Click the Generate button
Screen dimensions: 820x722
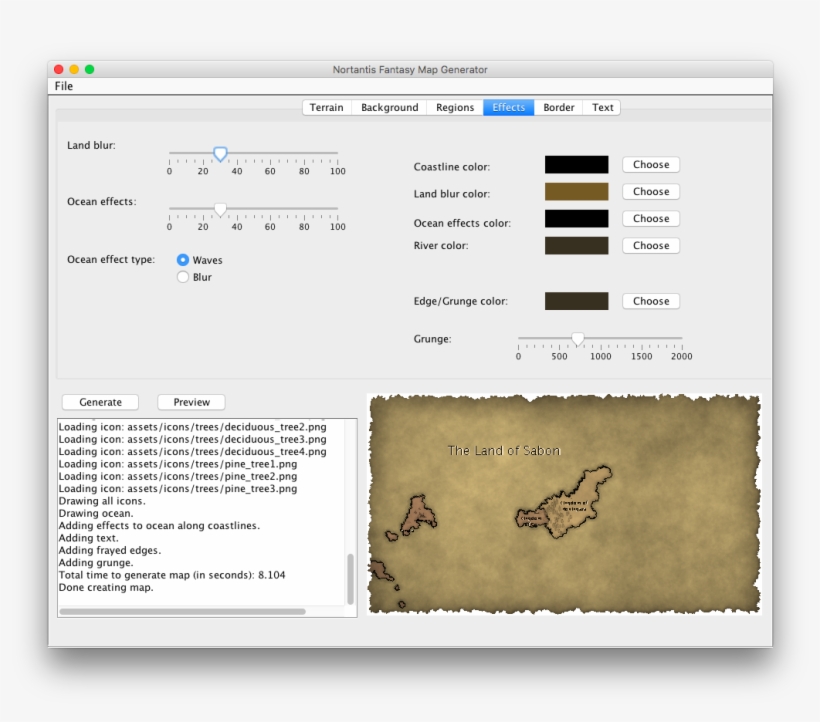pos(100,402)
